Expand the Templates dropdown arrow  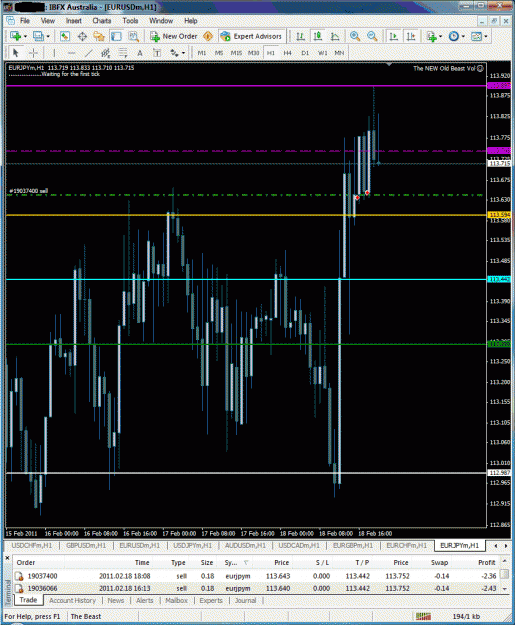click(486, 37)
